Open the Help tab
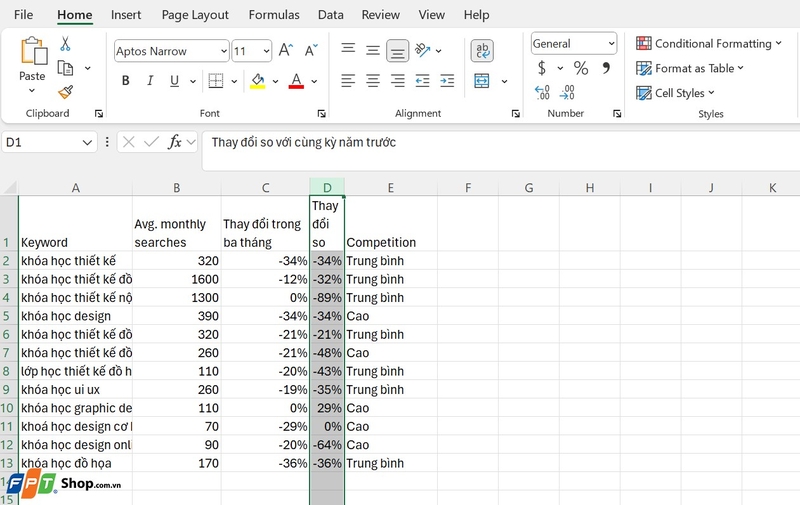 coord(477,15)
